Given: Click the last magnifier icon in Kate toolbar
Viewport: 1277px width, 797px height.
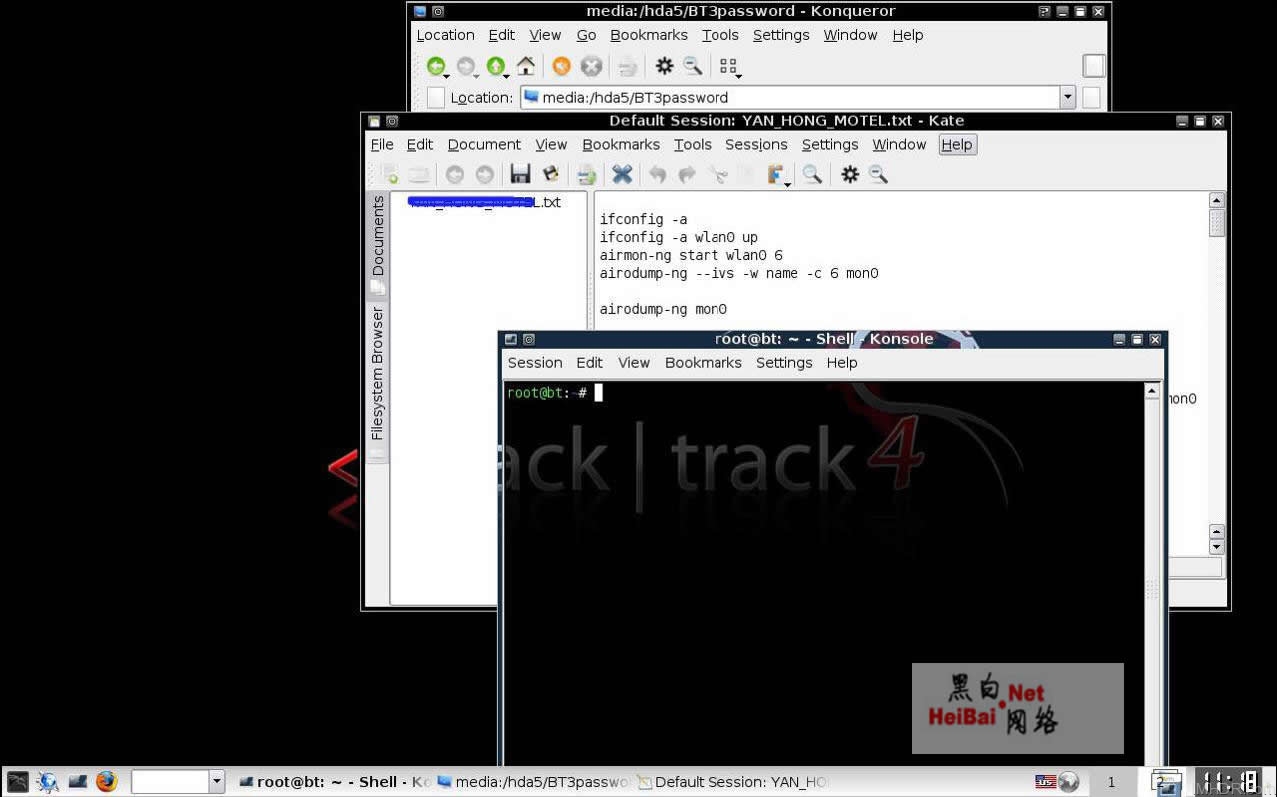Looking at the screenshot, I should tap(878, 174).
